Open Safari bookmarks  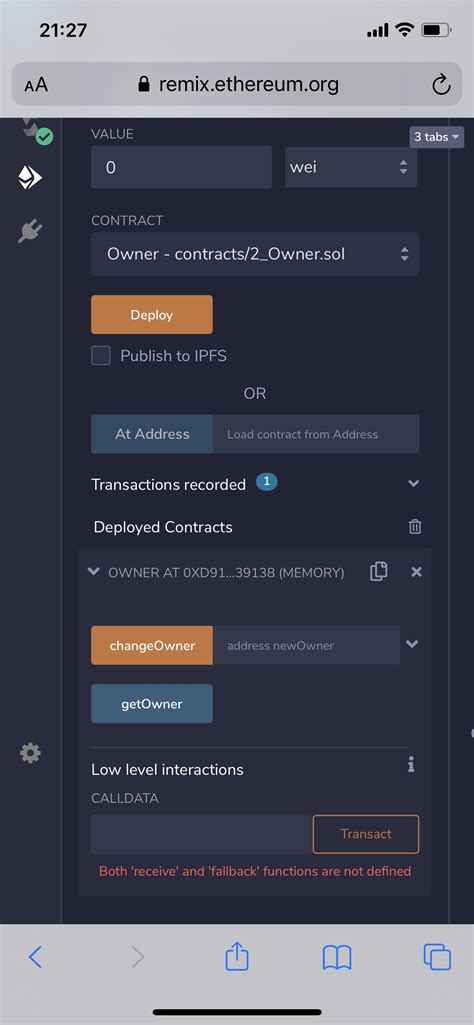pyautogui.click(x=337, y=958)
